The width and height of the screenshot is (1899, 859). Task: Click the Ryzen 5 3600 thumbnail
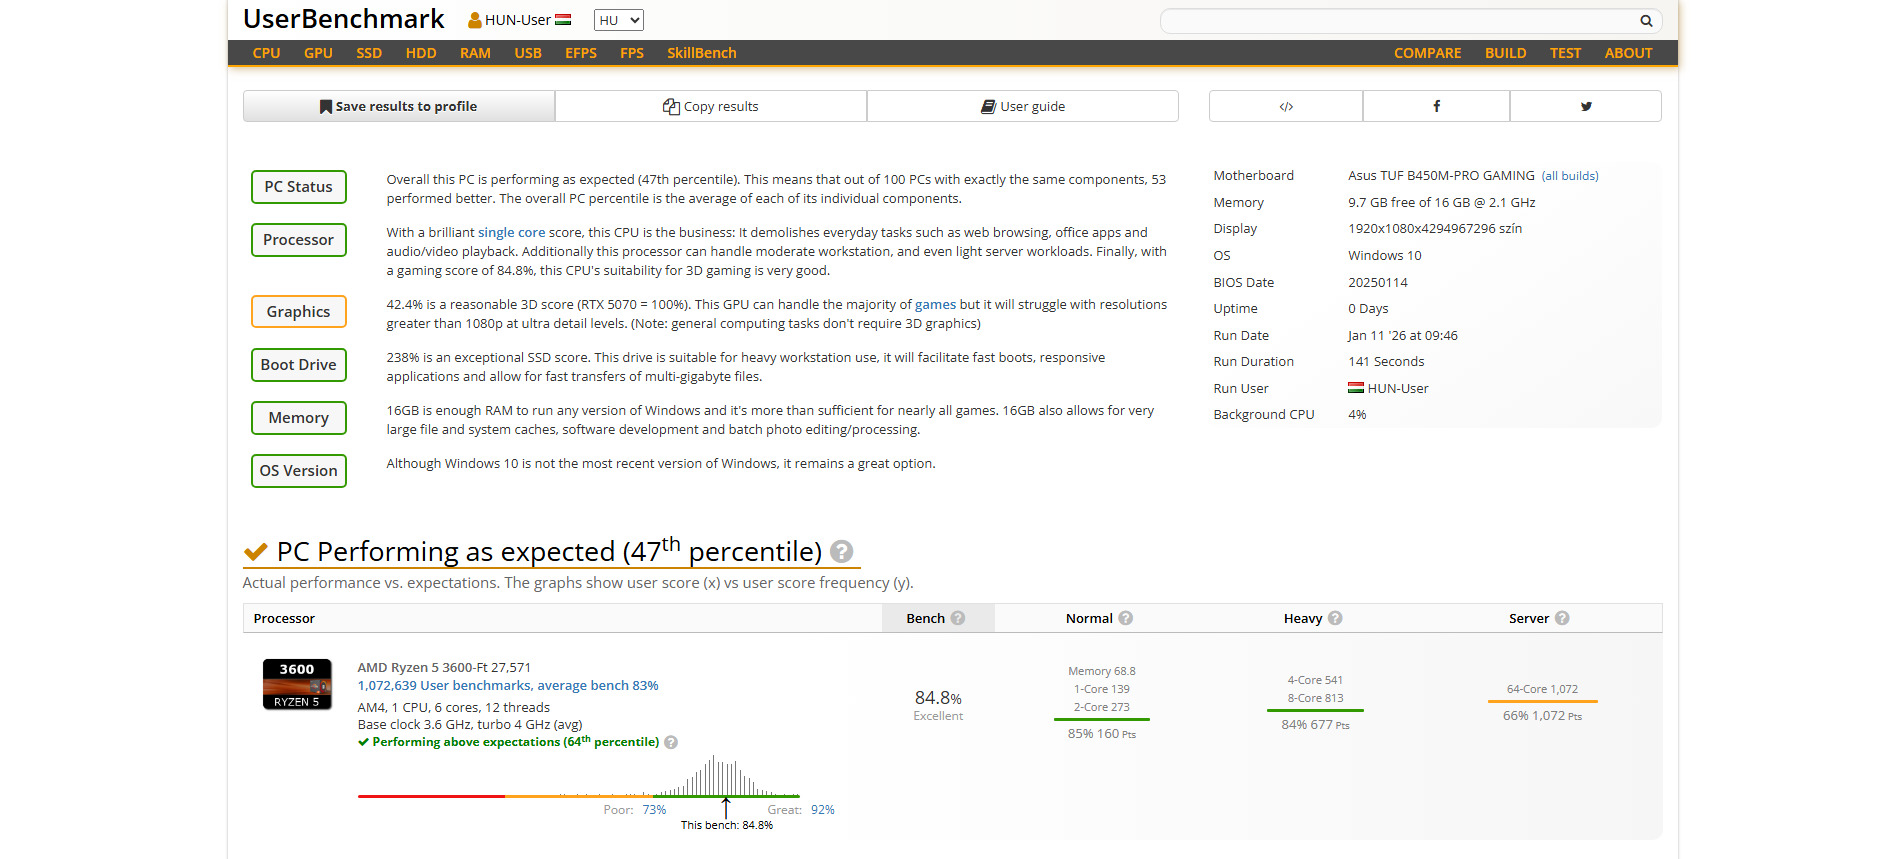[297, 684]
